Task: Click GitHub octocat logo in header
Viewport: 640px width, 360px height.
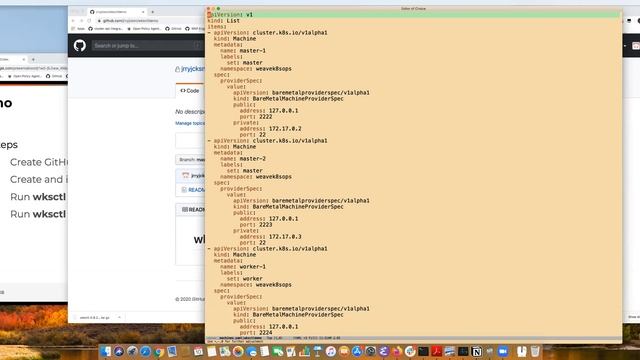Action: click(x=80, y=45)
